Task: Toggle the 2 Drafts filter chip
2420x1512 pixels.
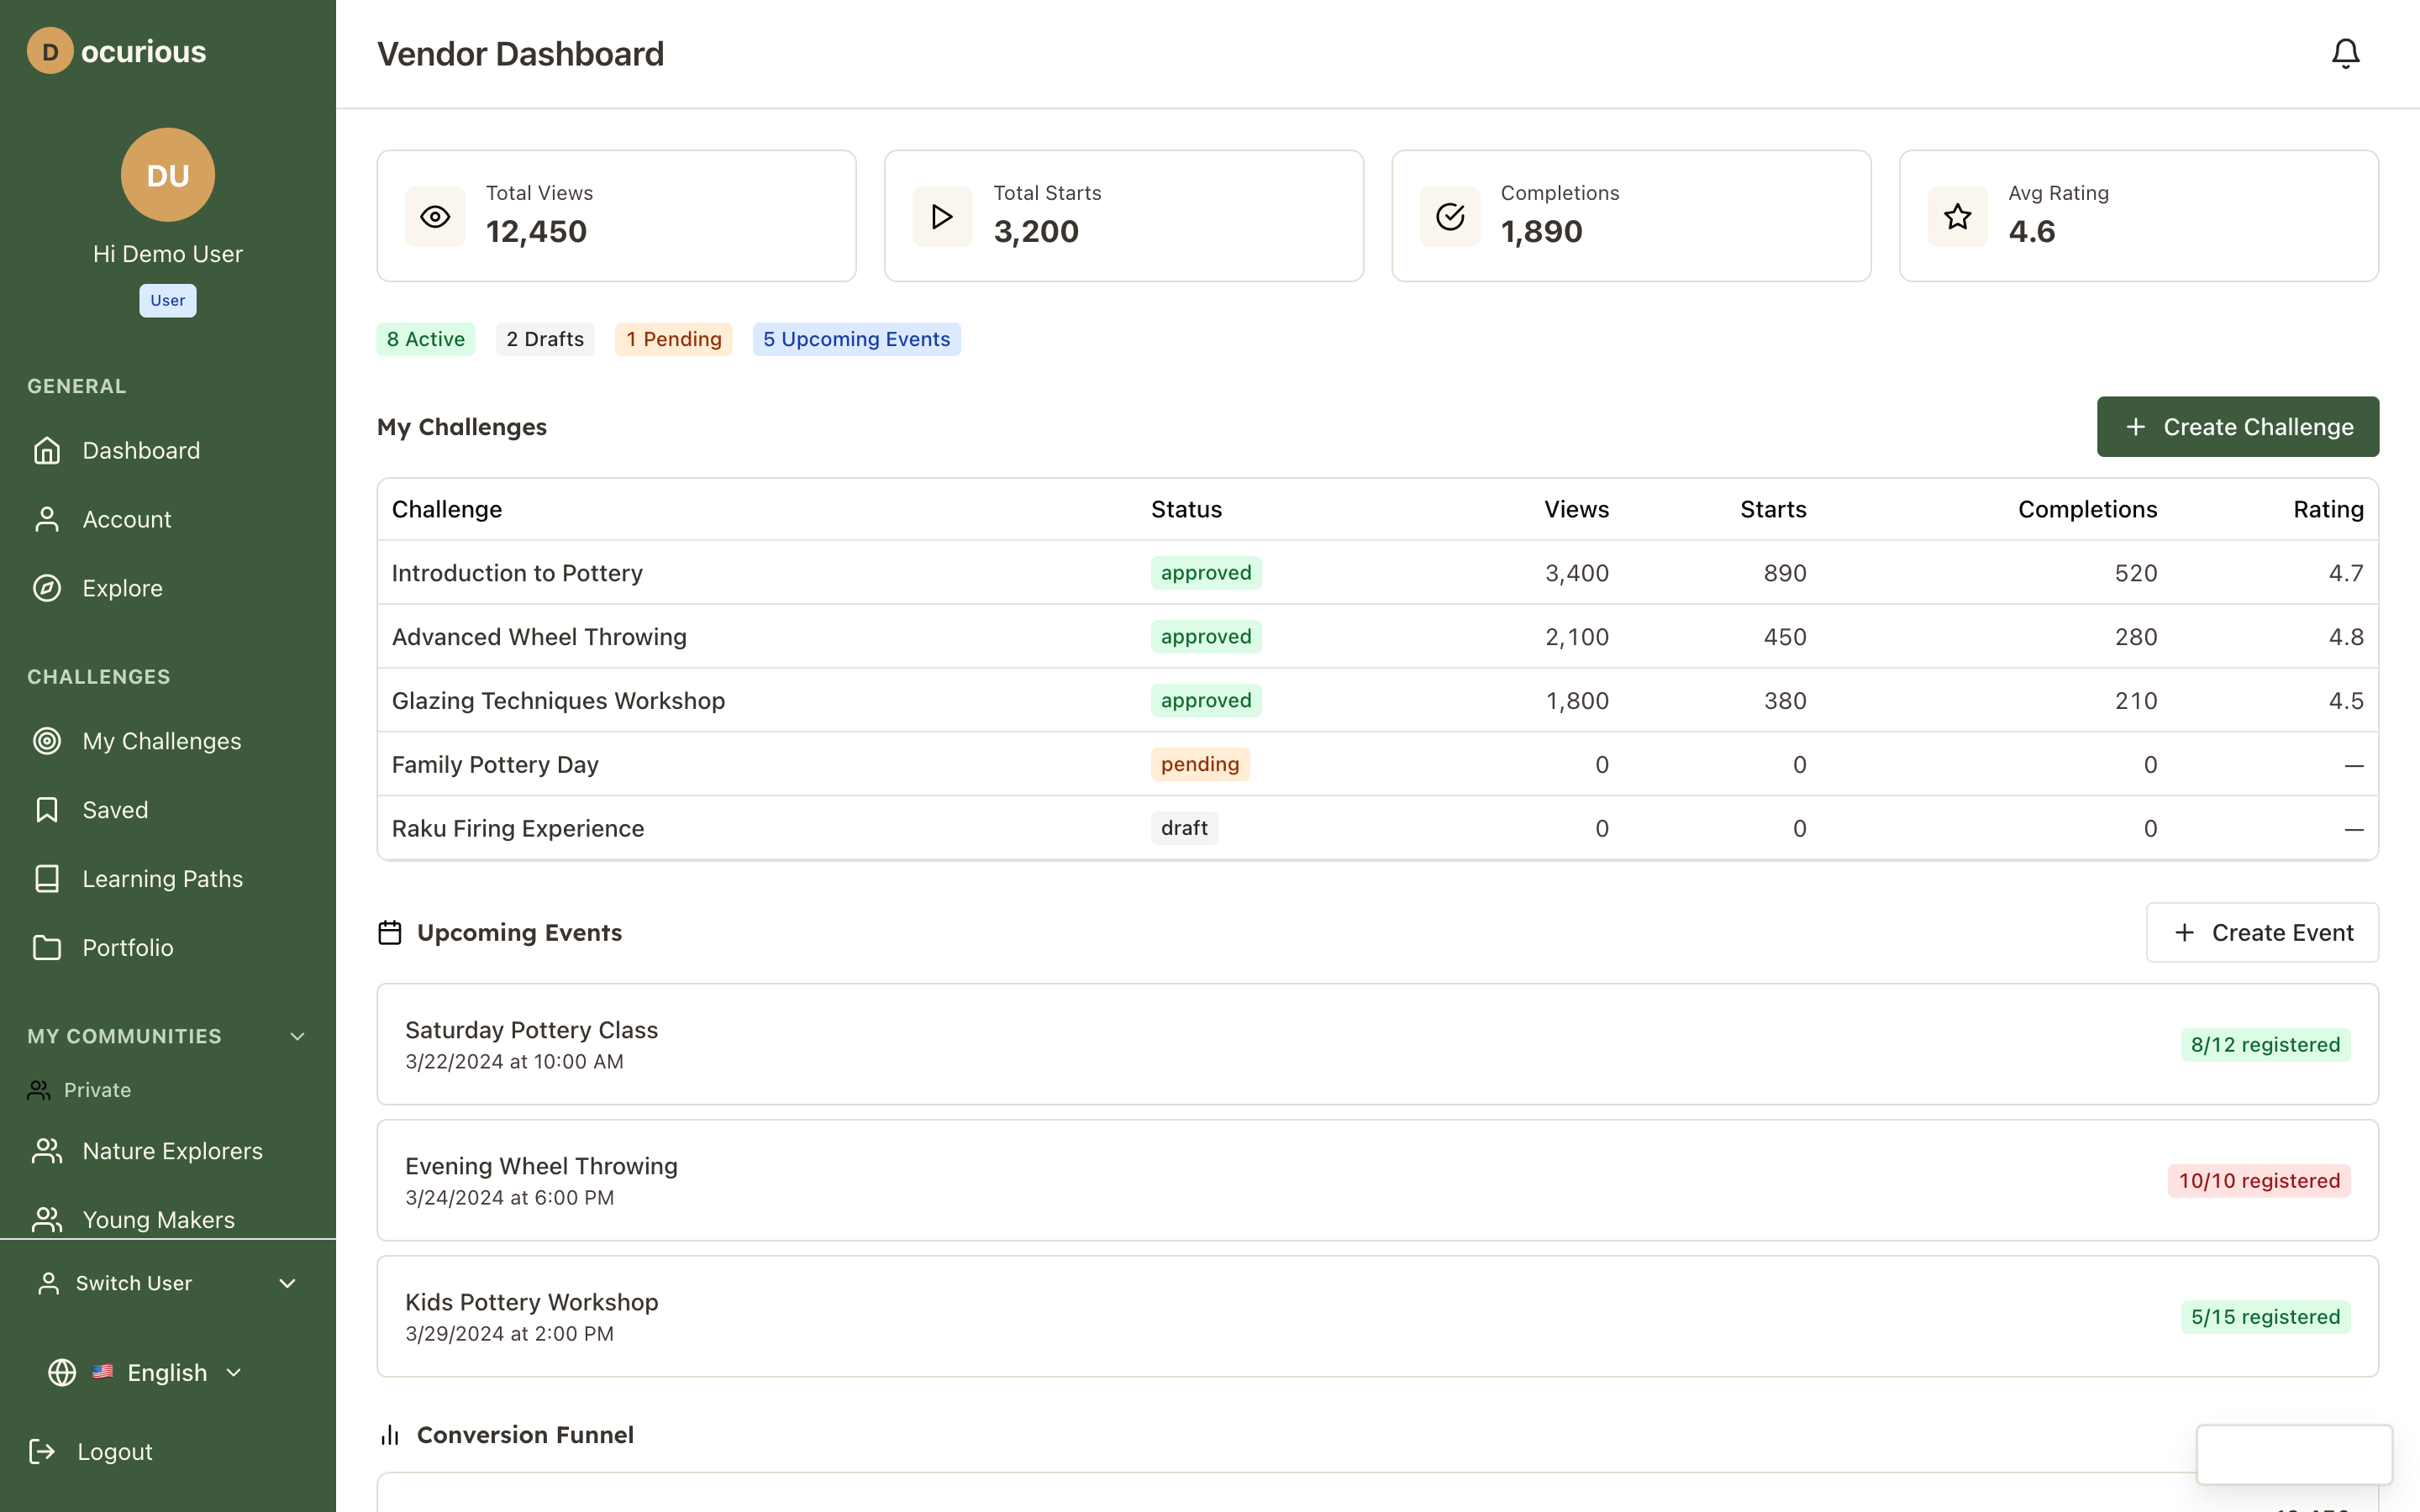Action: coord(544,339)
